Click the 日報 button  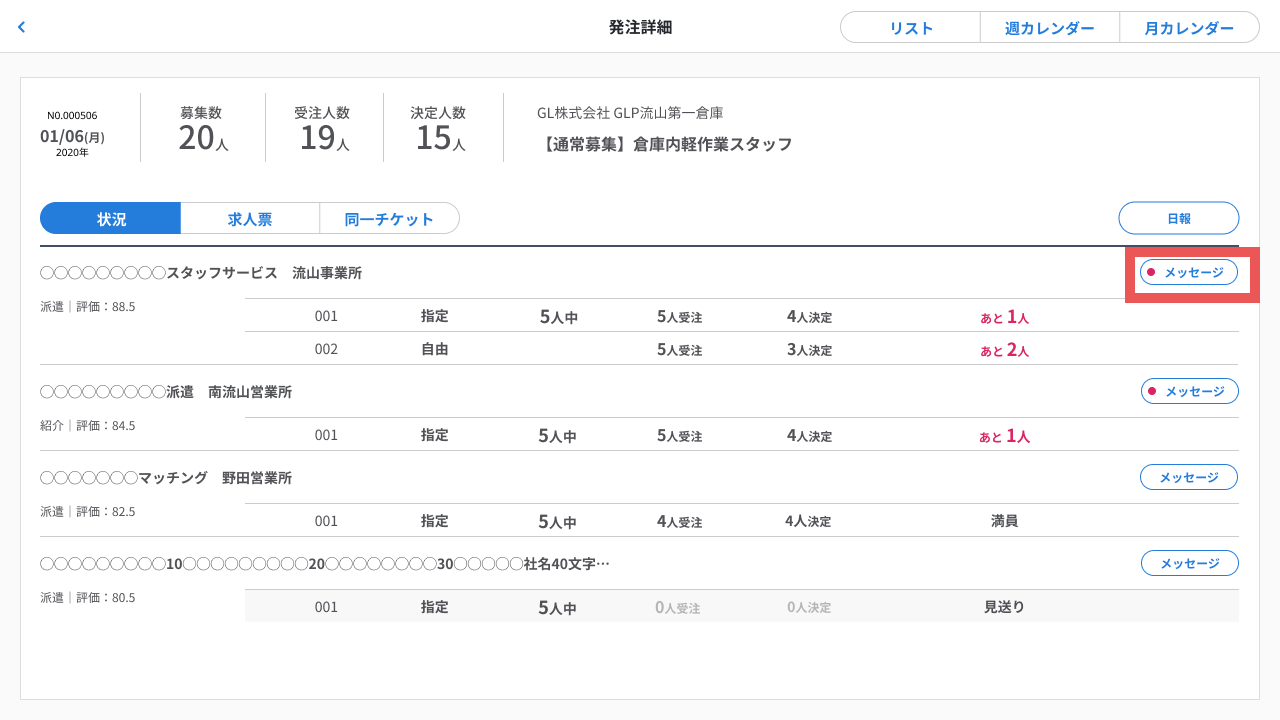coord(1178,218)
